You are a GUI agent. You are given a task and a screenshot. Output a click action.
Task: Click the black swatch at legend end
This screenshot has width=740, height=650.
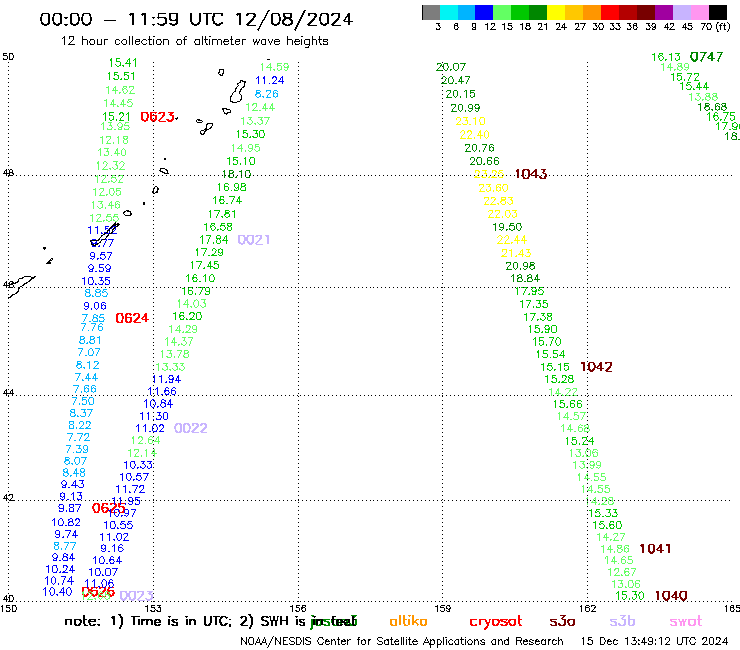(718, 12)
